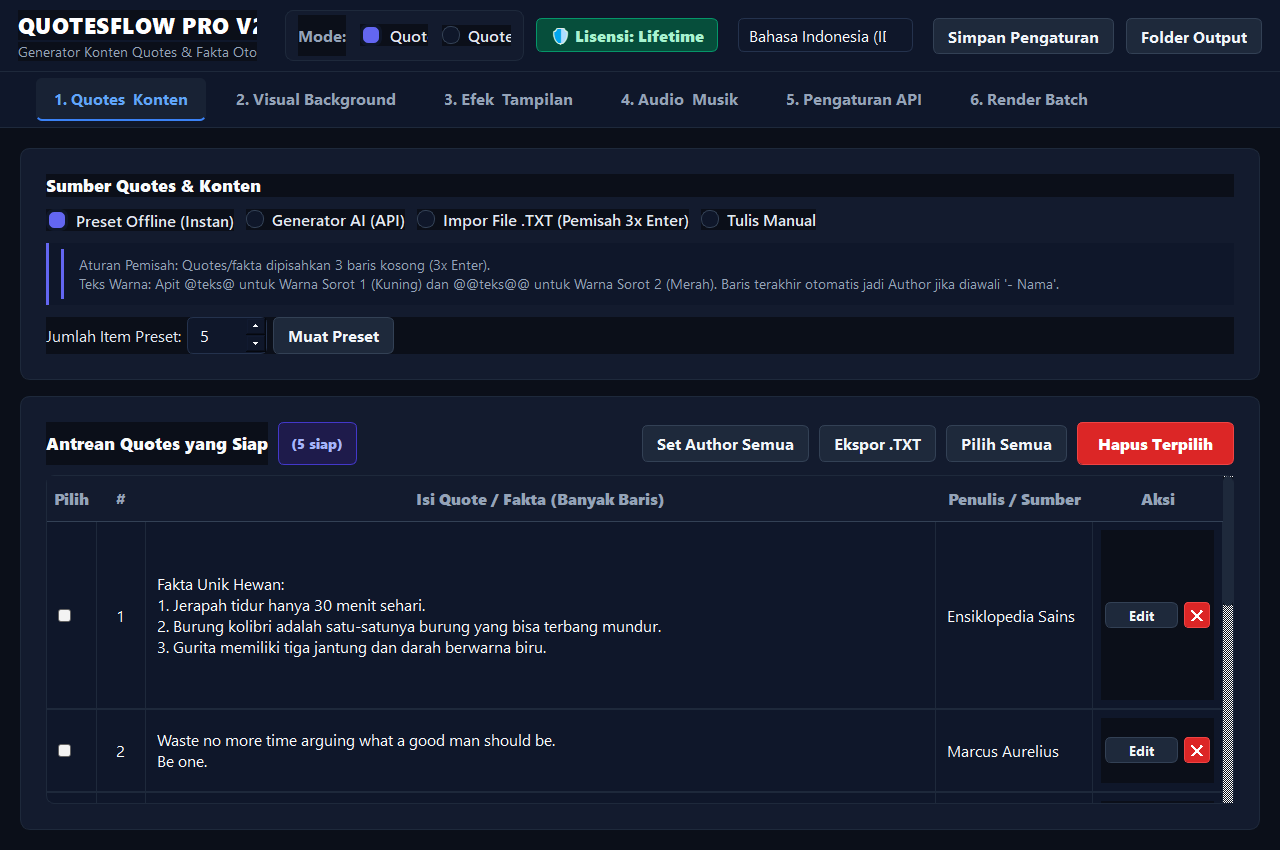Decrease Jumlah Item Preset with down arrow
Viewport: 1280px width, 850px height.
pos(255,344)
